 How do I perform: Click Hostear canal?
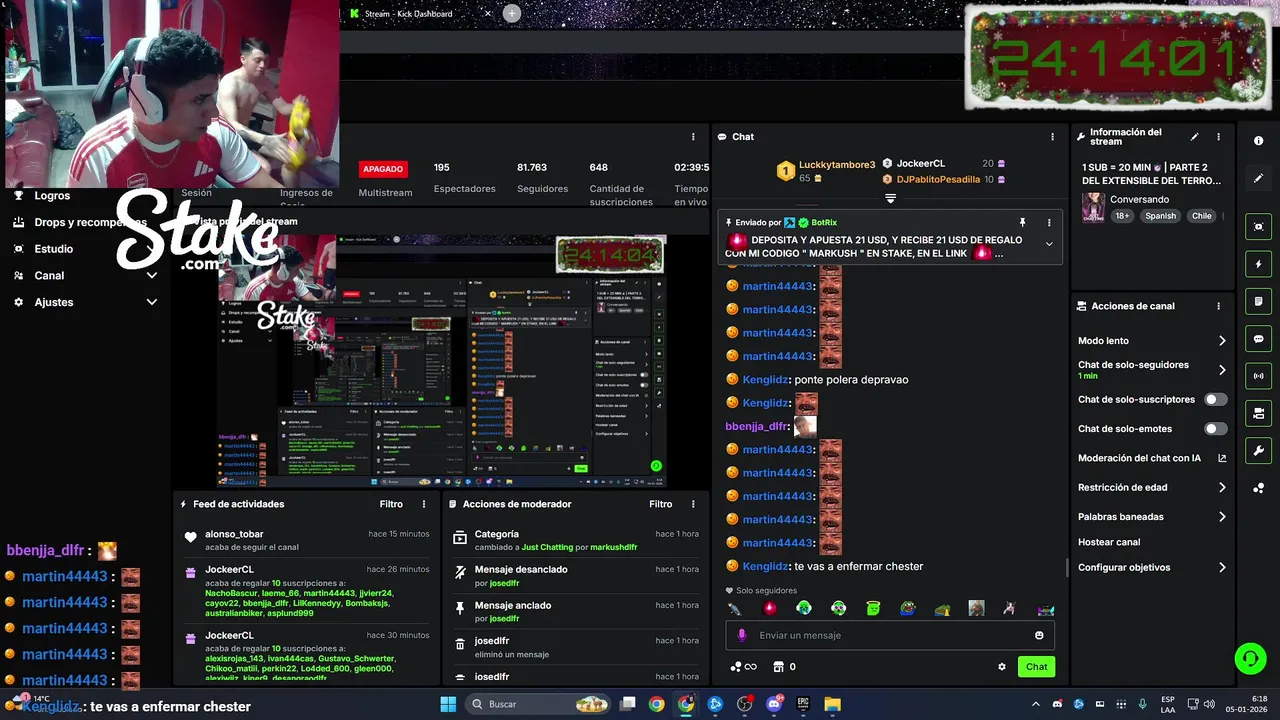point(1109,542)
